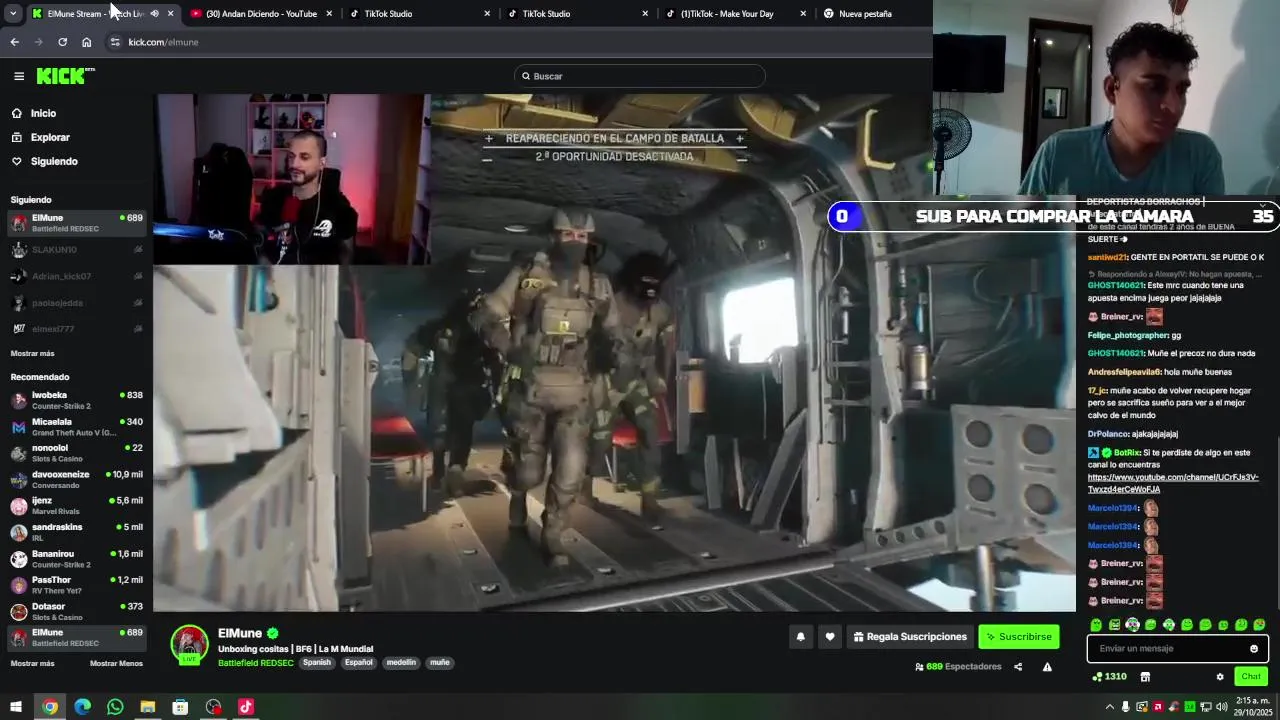
Task: Open Explorar in Kick sidebar
Action: tap(50, 137)
